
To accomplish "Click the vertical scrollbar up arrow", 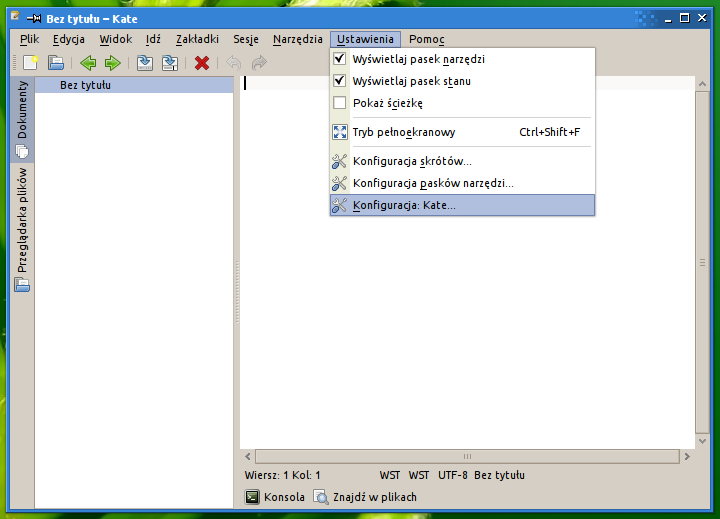I will (x=702, y=84).
